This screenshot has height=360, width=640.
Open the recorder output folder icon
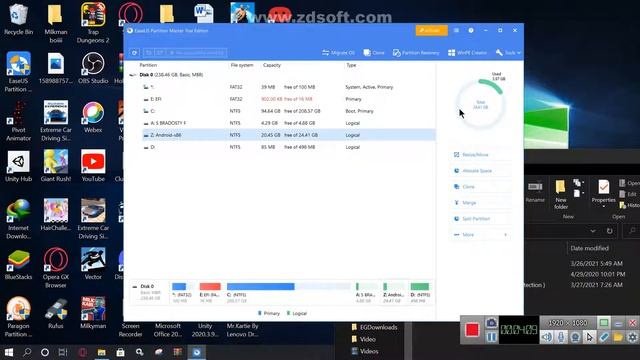(618, 337)
